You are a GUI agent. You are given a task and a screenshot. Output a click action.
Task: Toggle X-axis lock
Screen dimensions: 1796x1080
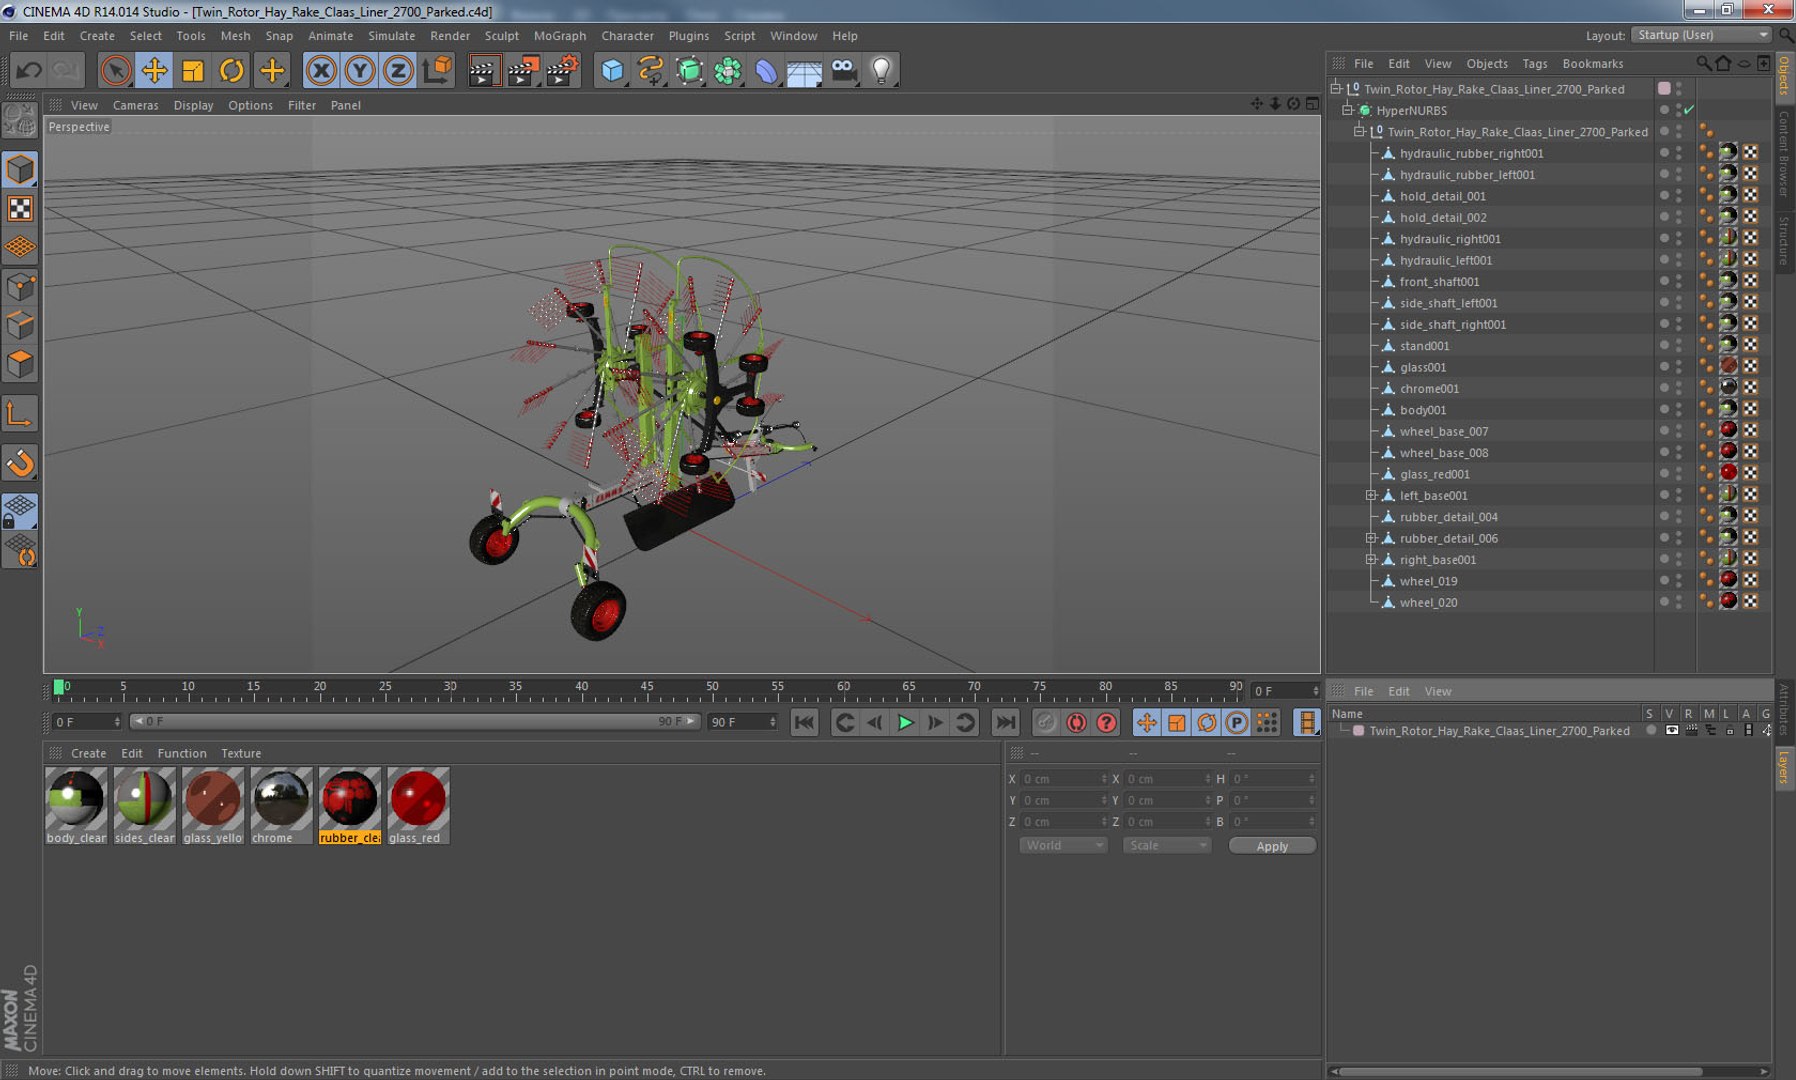tap(321, 70)
